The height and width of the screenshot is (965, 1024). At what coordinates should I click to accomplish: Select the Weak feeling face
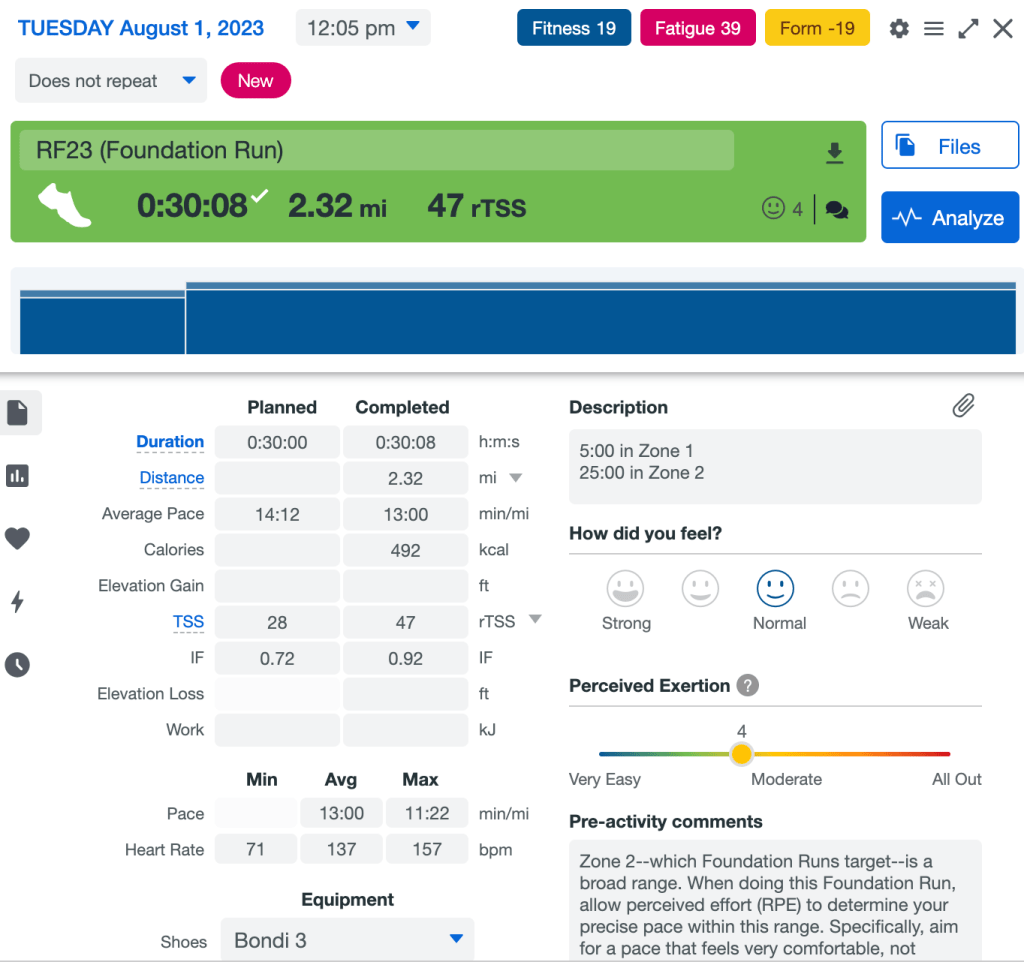click(927, 589)
